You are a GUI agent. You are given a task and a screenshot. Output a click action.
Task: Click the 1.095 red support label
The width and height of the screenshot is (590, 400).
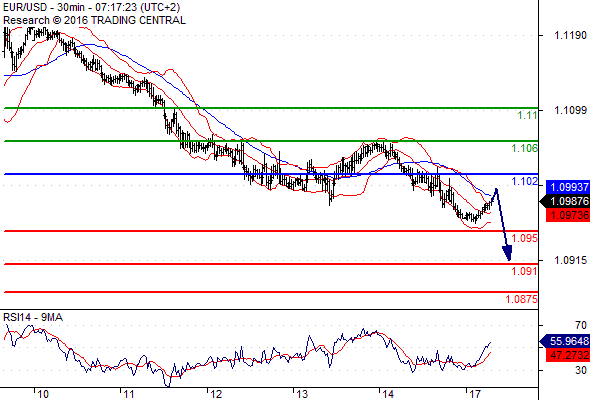524,238
